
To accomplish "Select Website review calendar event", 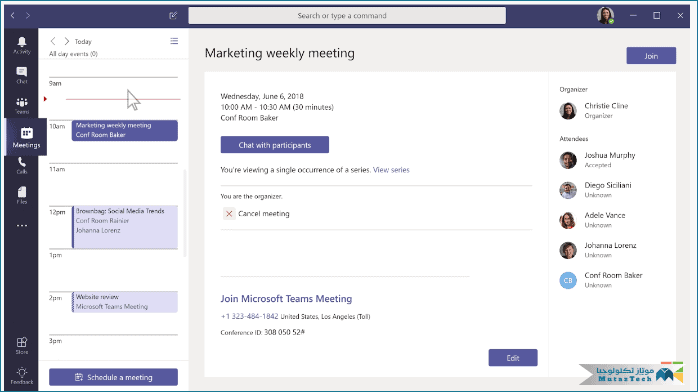I will [125, 302].
